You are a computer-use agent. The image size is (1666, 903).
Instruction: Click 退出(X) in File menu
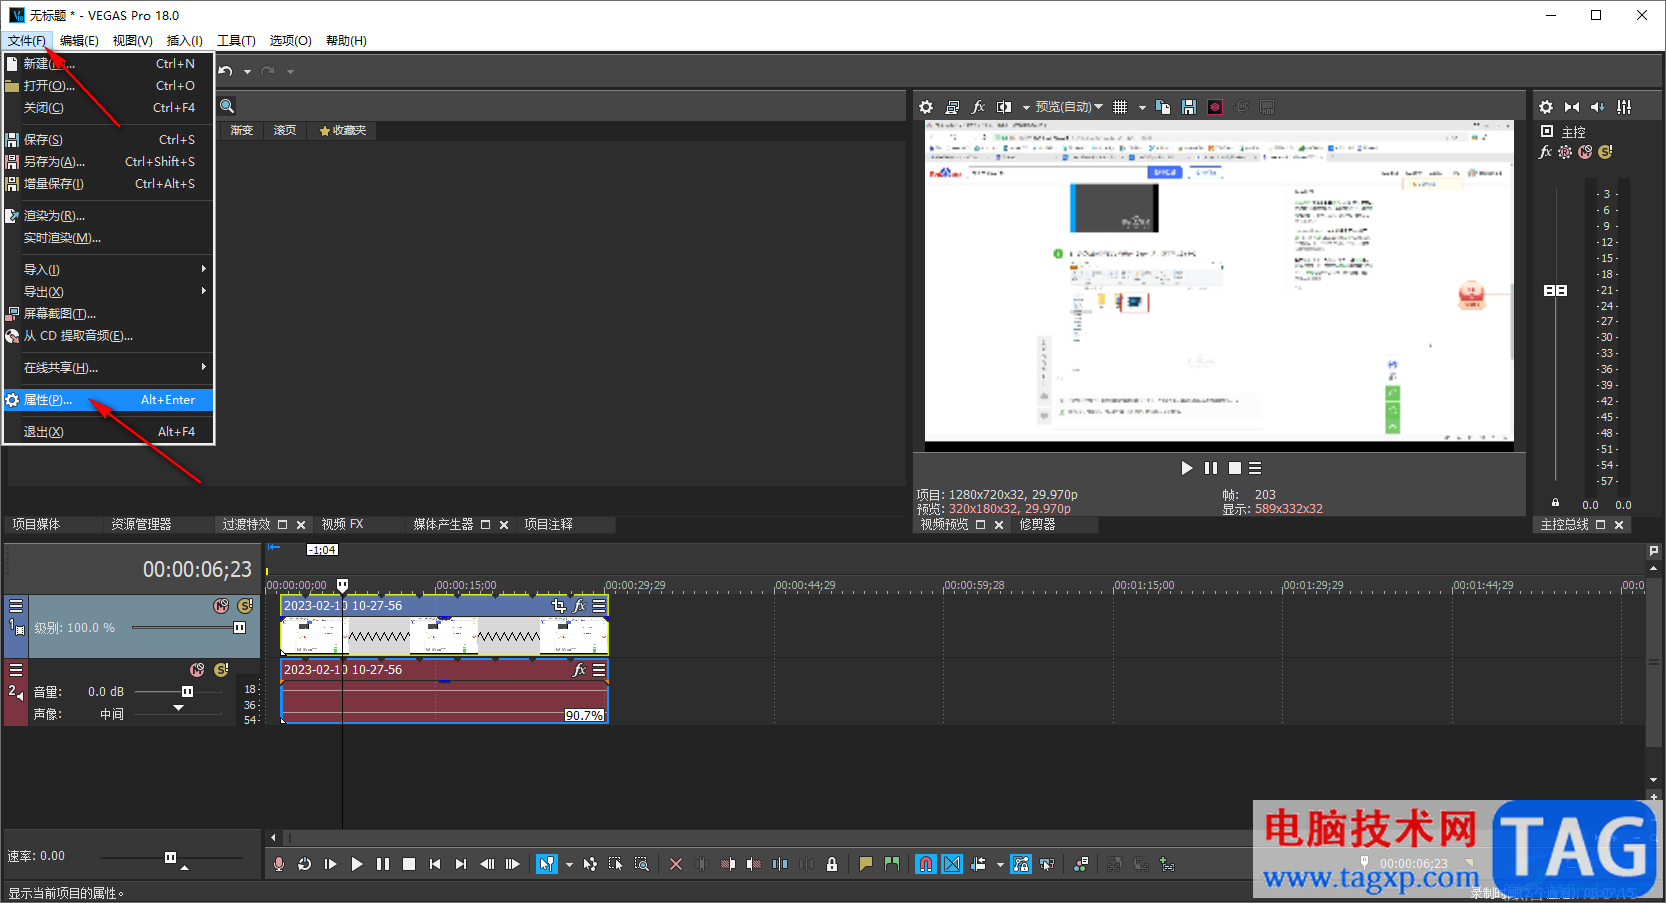[108, 431]
